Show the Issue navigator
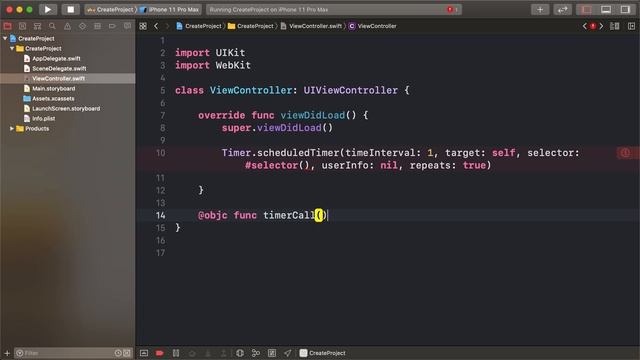This screenshot has width=640, height=360. 67,26
